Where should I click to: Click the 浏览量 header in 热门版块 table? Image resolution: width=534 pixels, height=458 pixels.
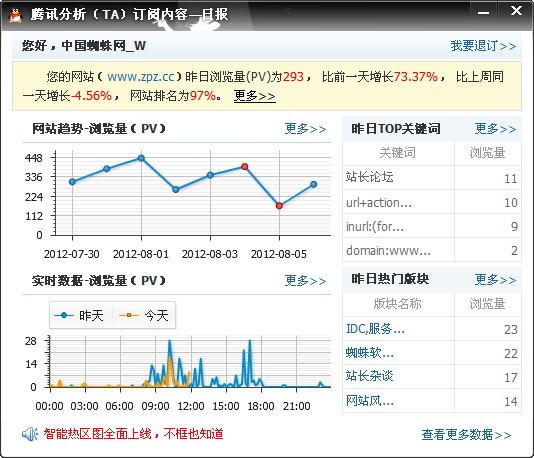click(487, 303)
